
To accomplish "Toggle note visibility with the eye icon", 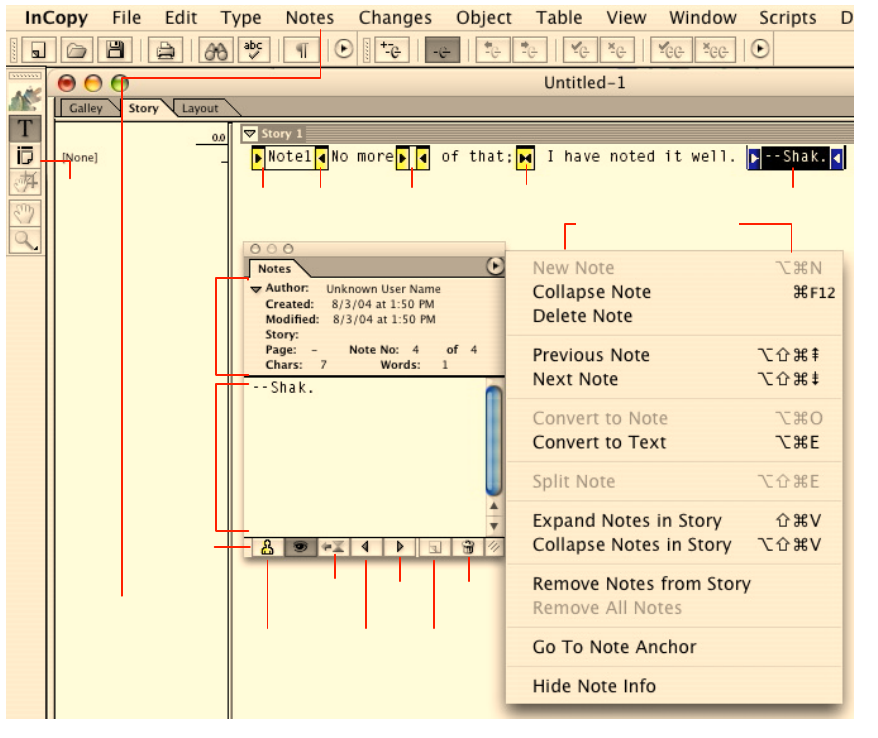I will tap(300, 547).
